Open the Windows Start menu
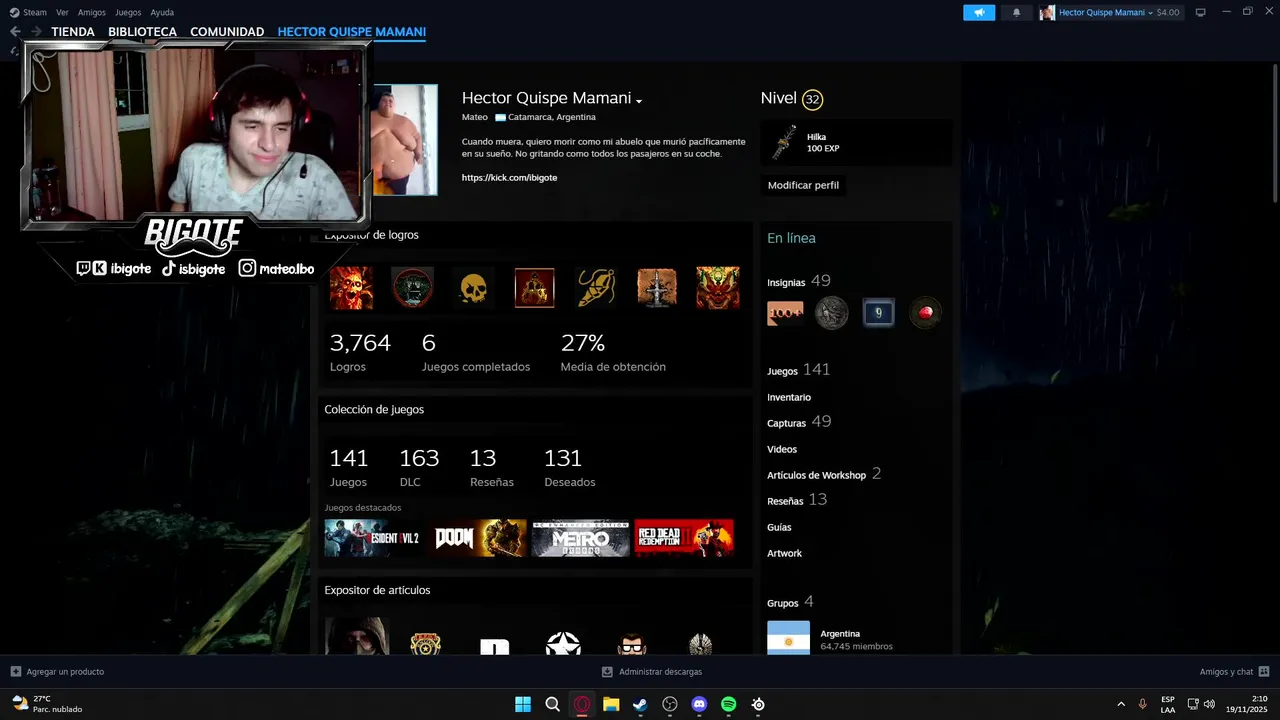This screenshot has height=720, width=1280. pos(523,704)
